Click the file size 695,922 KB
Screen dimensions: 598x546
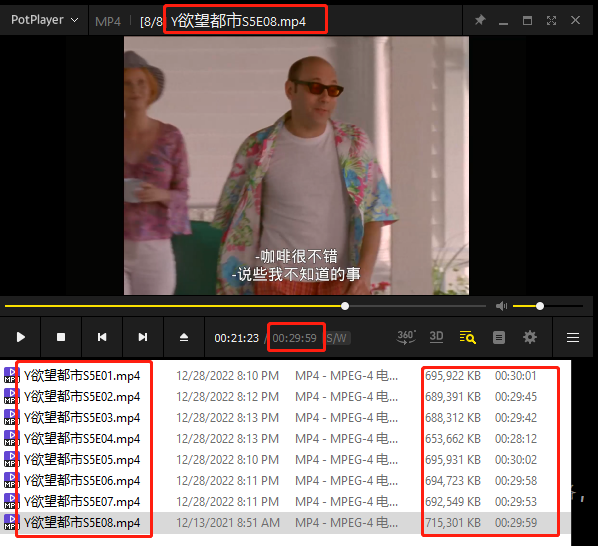(453, 376)
